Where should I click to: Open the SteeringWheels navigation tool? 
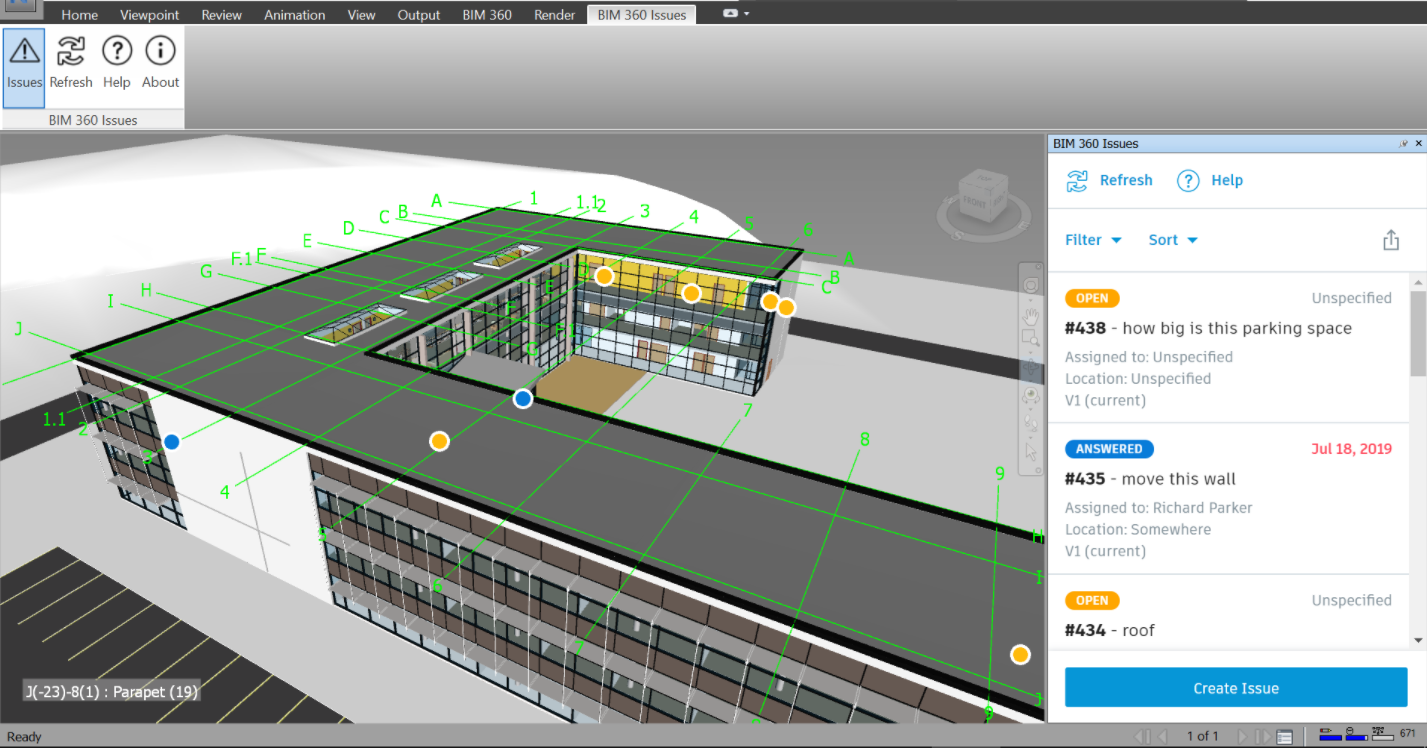(1031, 285)
